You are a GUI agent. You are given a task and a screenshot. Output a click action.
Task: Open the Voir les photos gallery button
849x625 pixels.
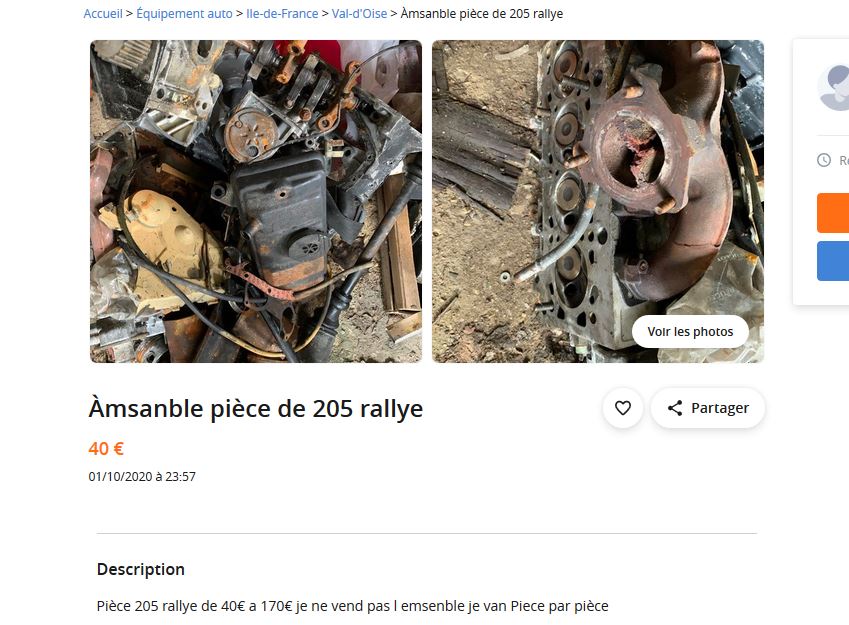click(690, 331)
